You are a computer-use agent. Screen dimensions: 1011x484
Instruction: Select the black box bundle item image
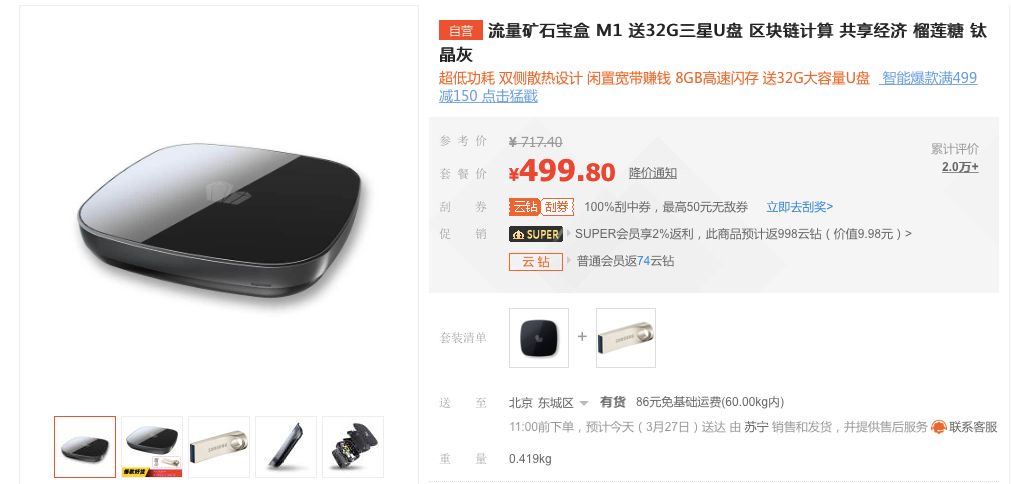coord(539,338)
